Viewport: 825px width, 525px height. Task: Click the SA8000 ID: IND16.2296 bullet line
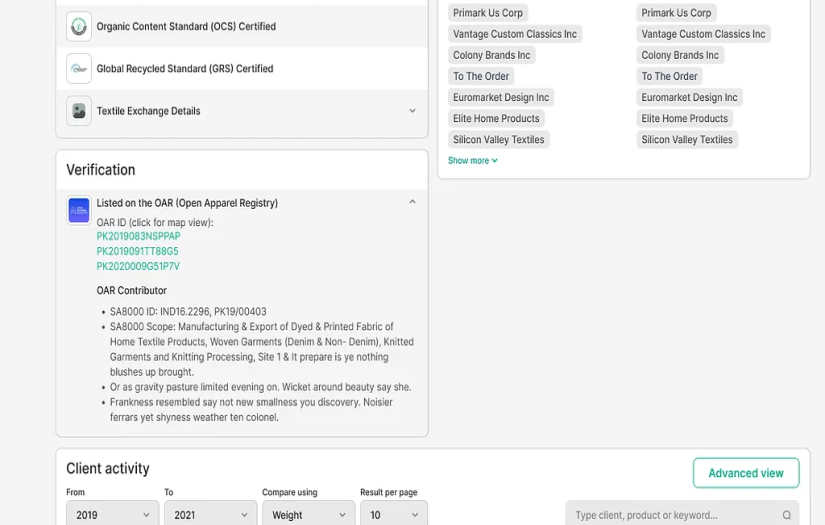pyautogui.click(x=188, y=311)
